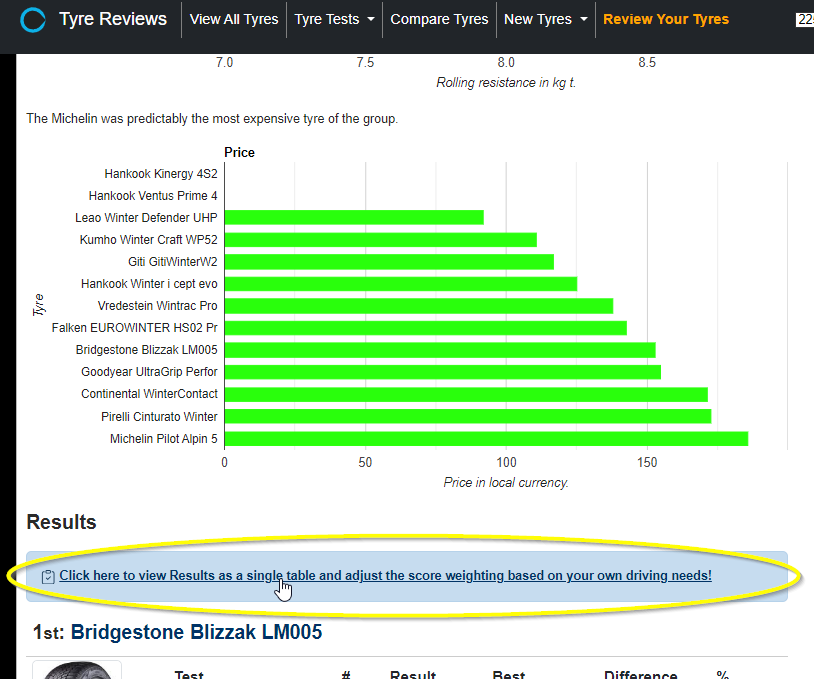Viewport: 814px width, 679px height.
Task: Click the Leao Winter Defender UHP price bar
Action: (x=354, y=218)
